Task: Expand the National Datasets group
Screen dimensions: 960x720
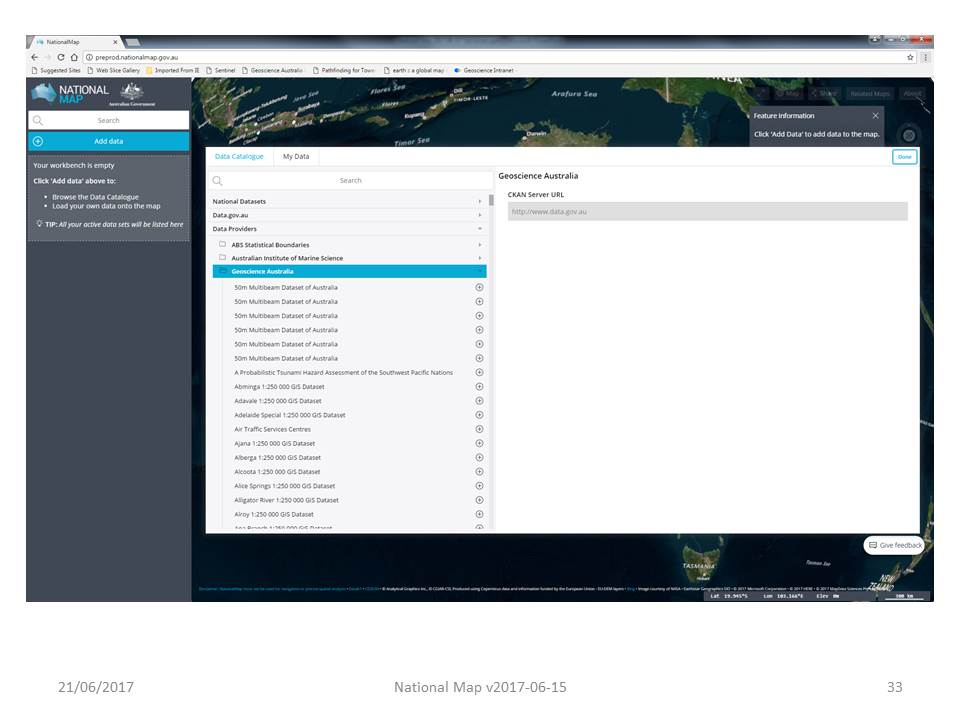Action: coord(479,201)
